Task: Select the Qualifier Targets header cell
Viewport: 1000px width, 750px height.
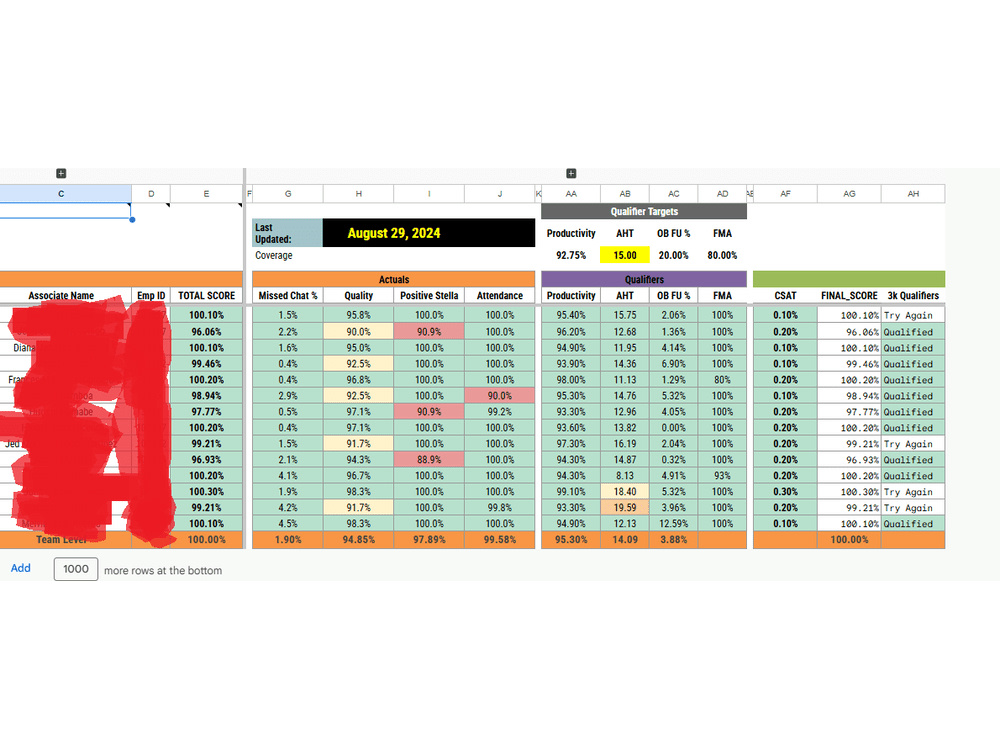Action: click(644, 211)
